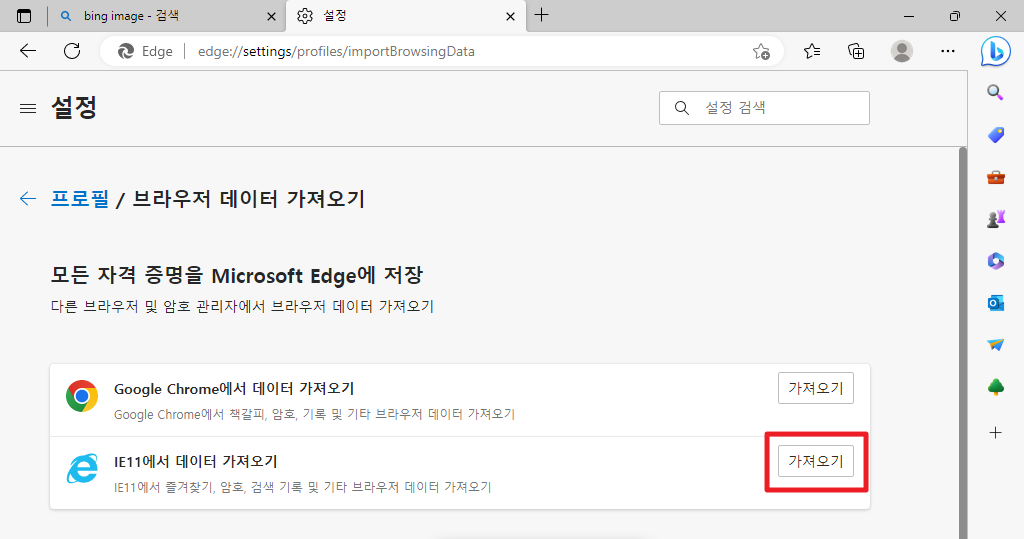Open the profile avatar icon
The image size is (1024, 539).
902,51
